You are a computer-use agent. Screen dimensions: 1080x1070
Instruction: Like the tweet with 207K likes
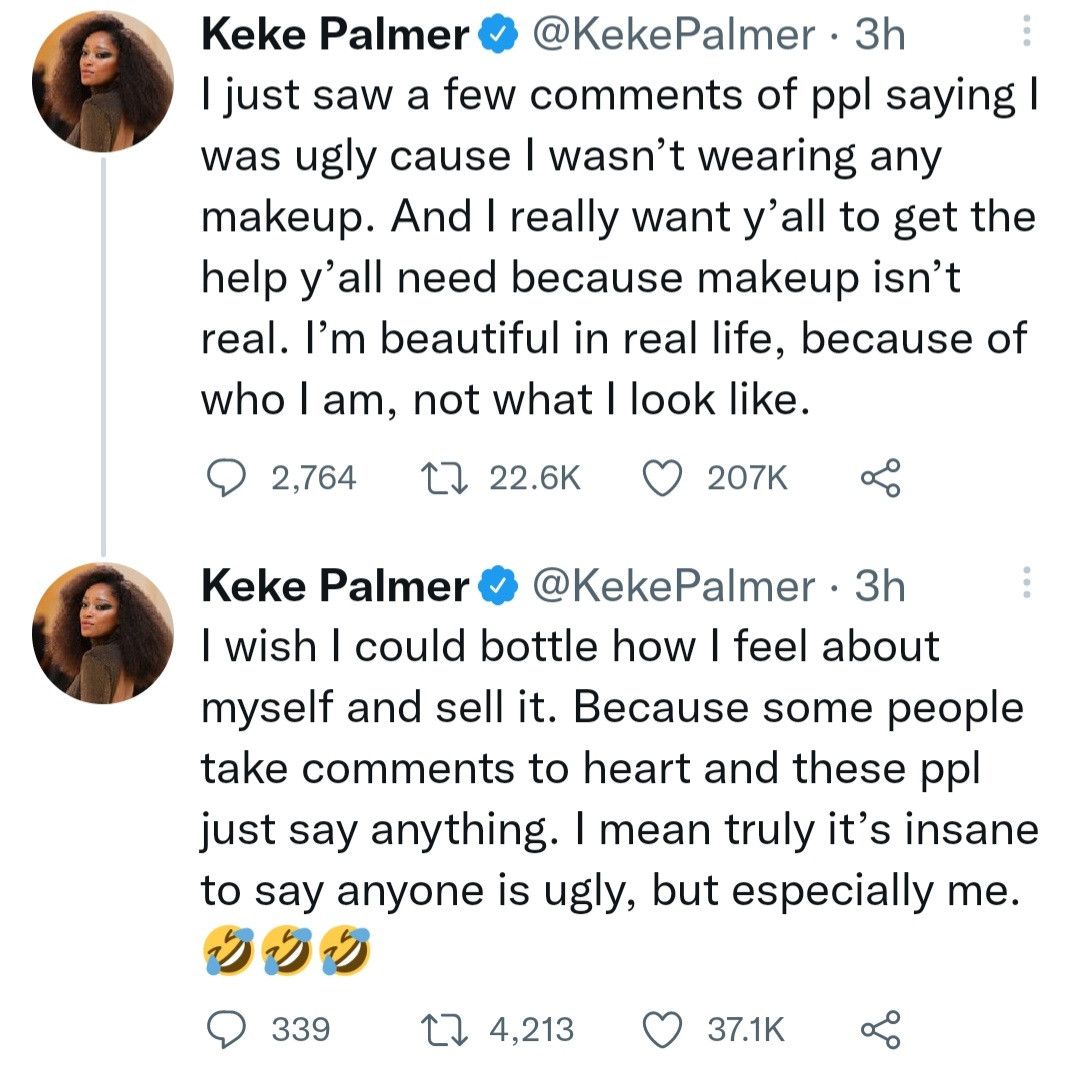[660, 478]
